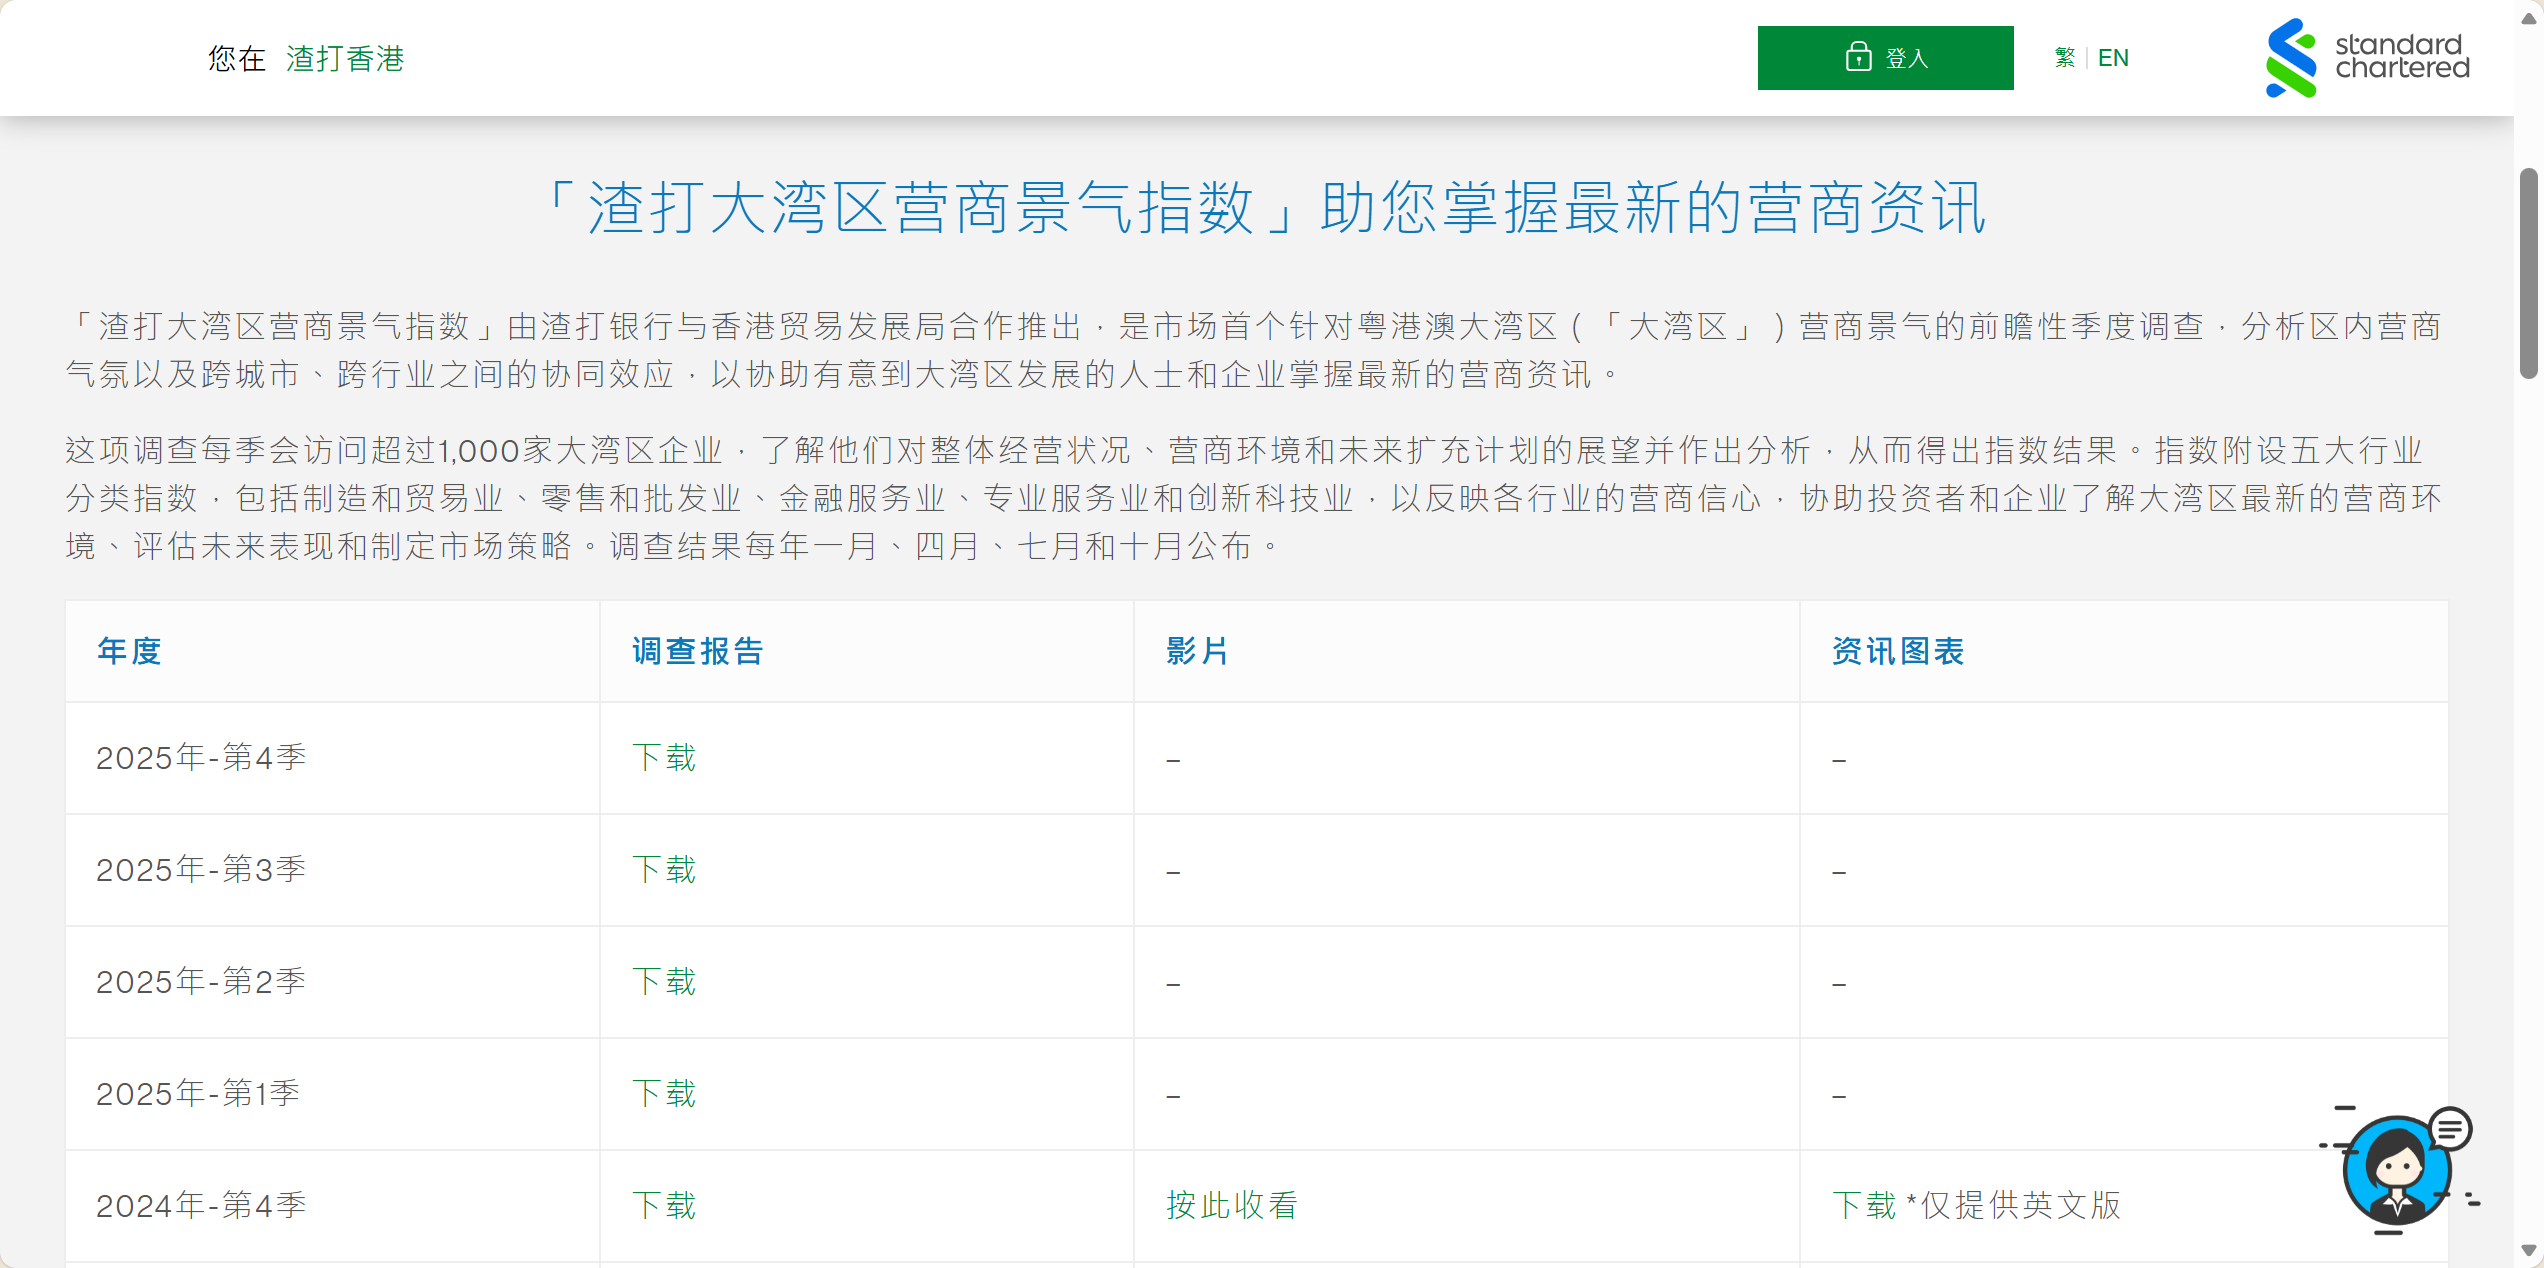Image resolution: width=2544 pixels, height=1268 pixels.
Task: Click the scrollbar down arrow
Action: (x=2529, y=1250)
